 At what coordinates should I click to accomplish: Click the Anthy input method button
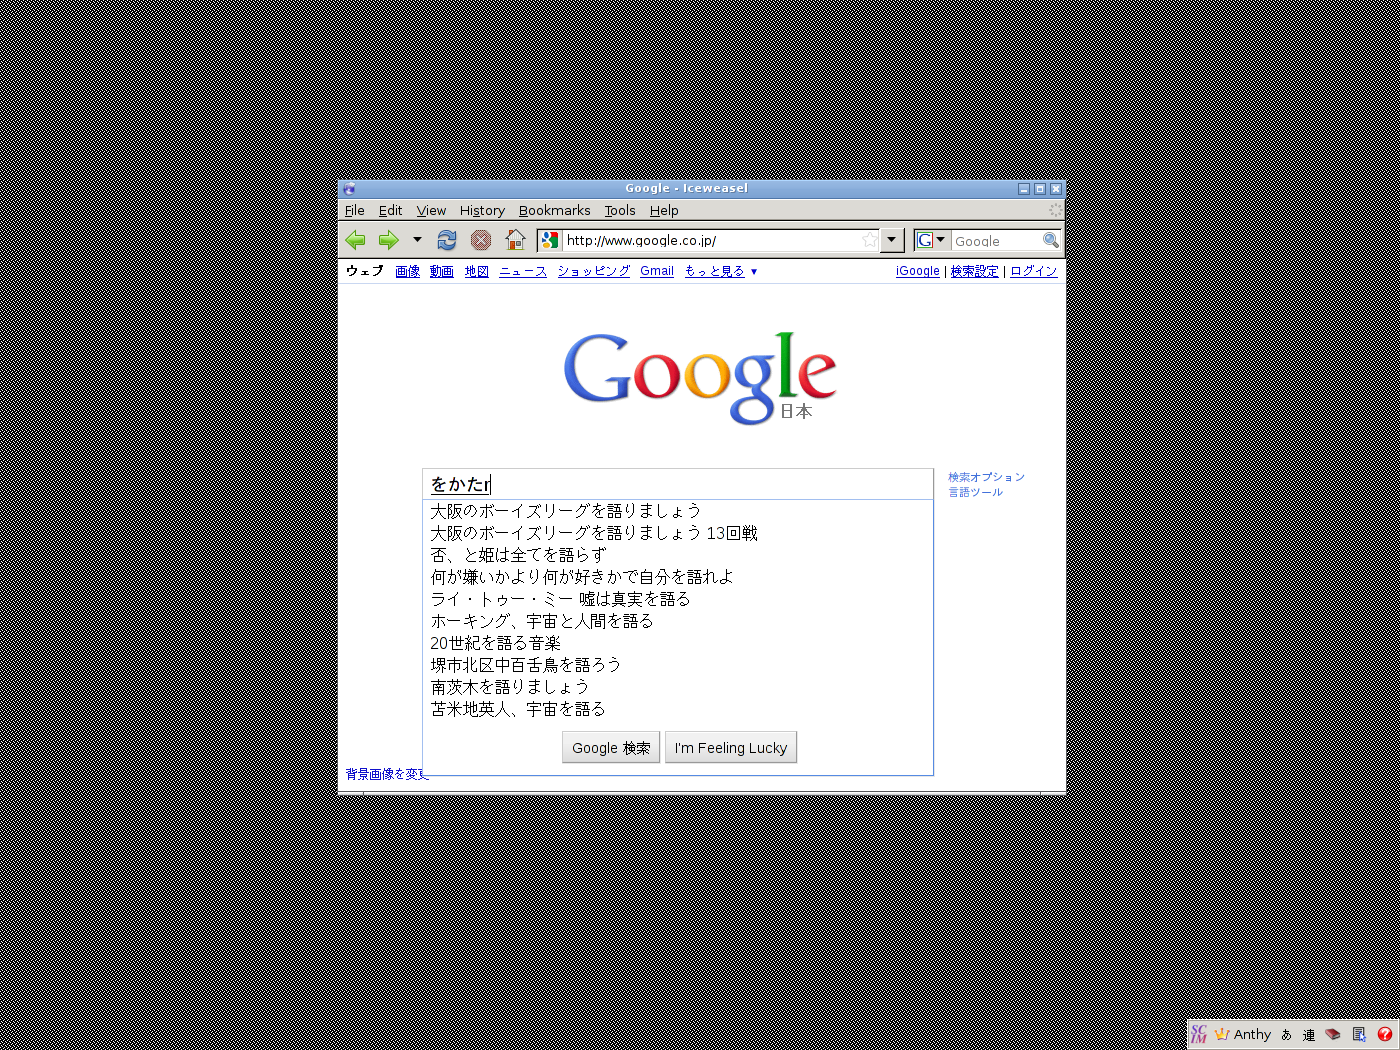tap(1243, 1034)
